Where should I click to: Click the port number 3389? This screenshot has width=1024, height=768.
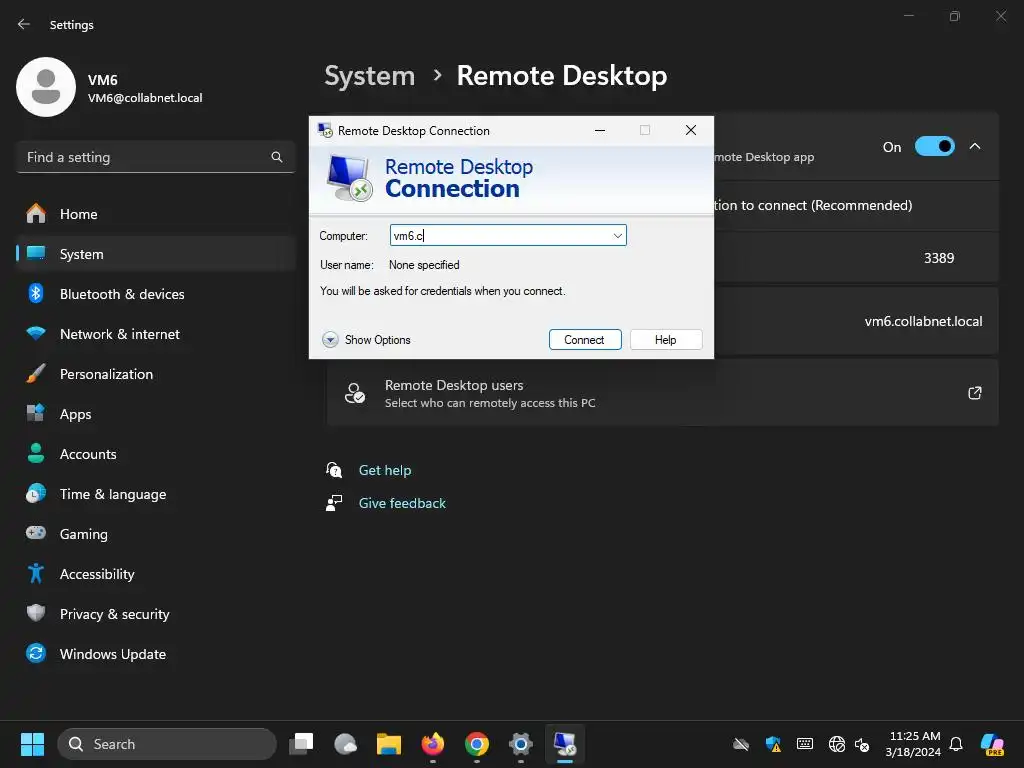(x=938, y=258)
